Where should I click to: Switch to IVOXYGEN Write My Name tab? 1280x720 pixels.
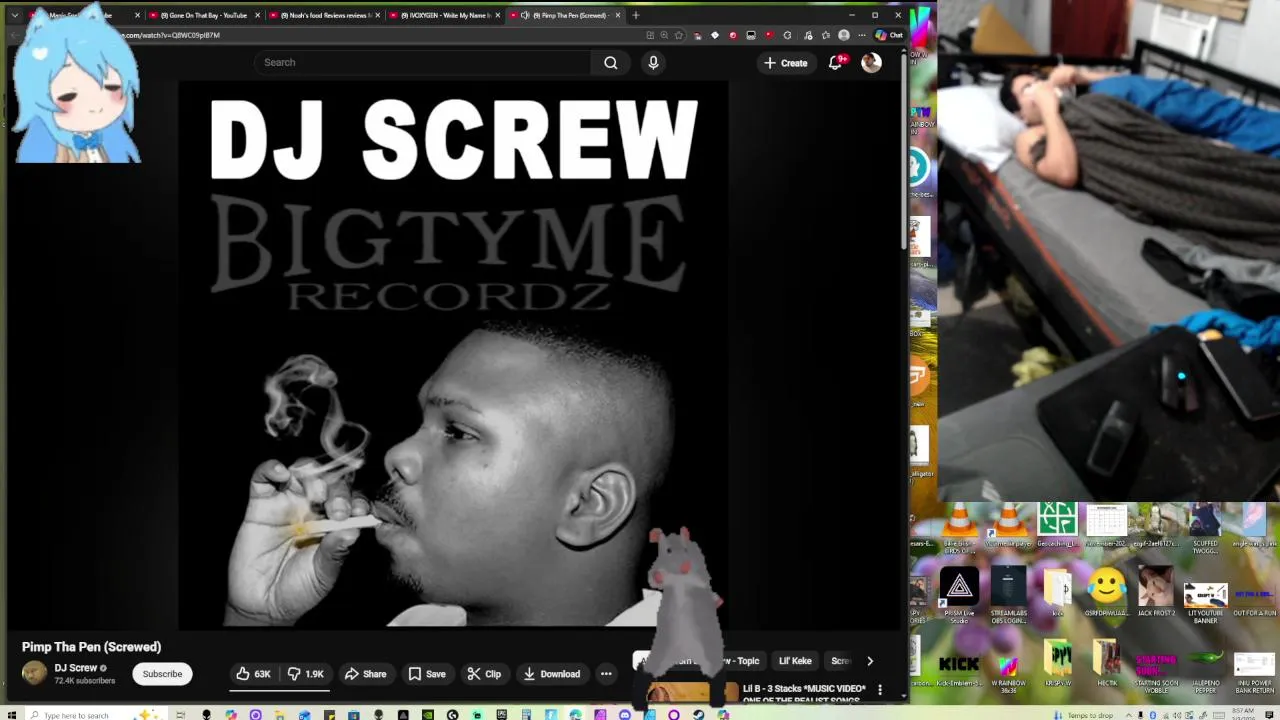(443, 15)
